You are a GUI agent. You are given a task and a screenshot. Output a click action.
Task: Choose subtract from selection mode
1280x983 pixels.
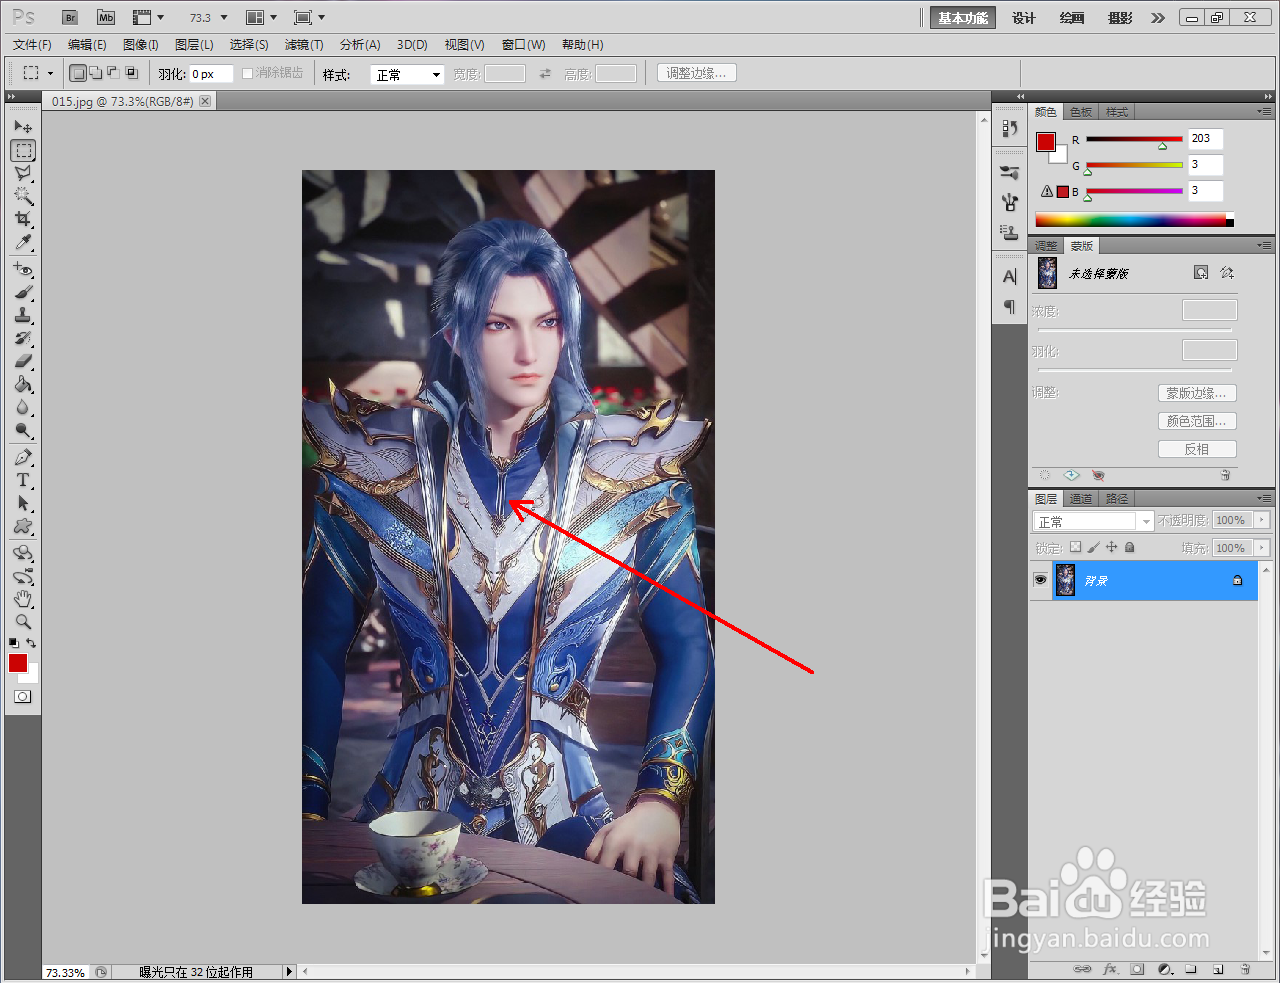tap(113, 73)
